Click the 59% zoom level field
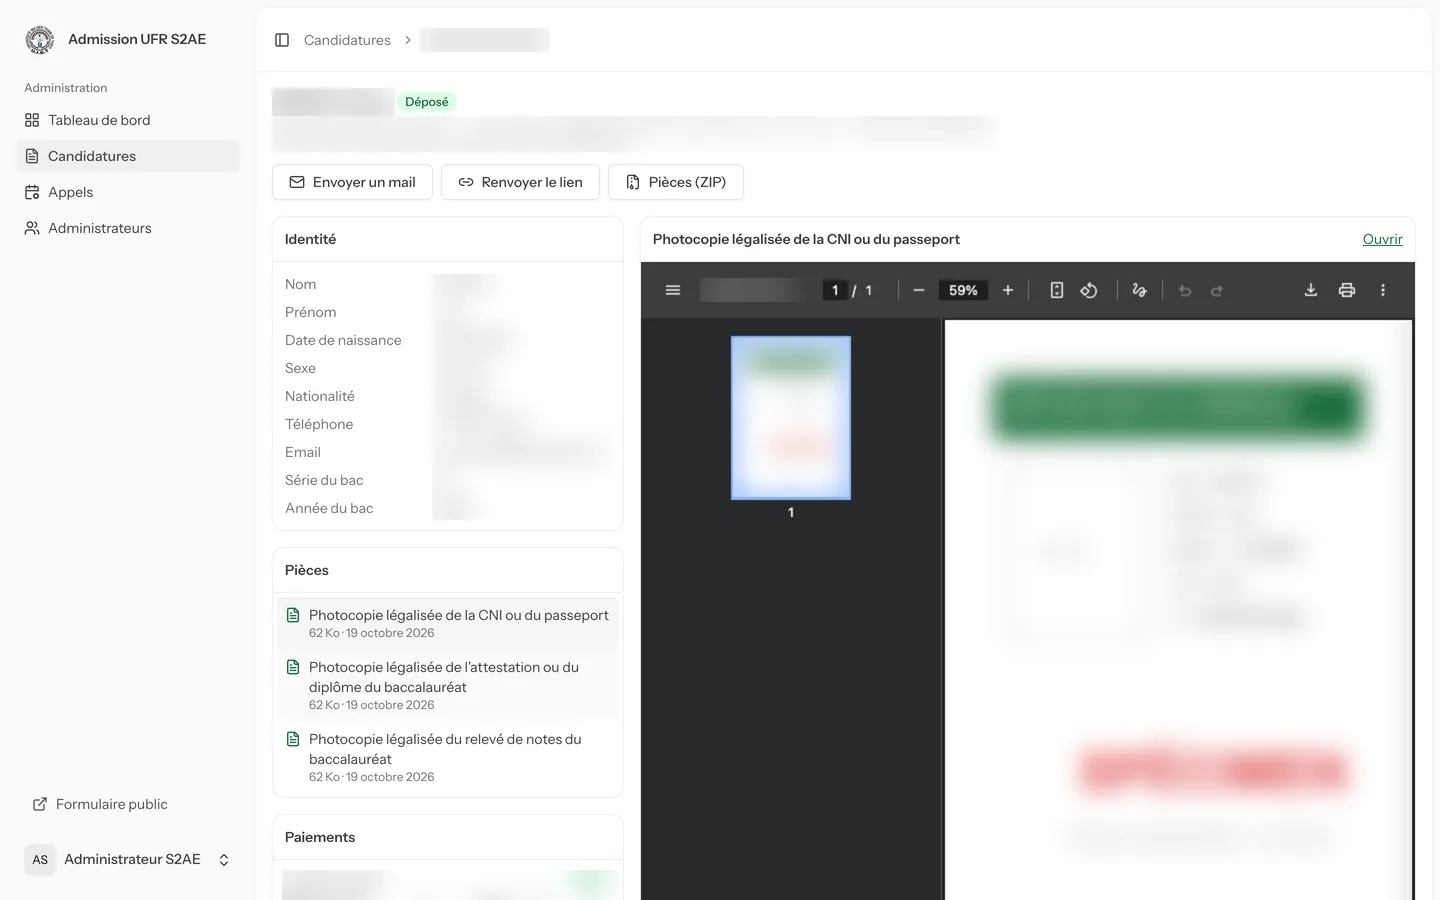The image size is (1440, 900). pyautogui.click(x=963, y=290)
